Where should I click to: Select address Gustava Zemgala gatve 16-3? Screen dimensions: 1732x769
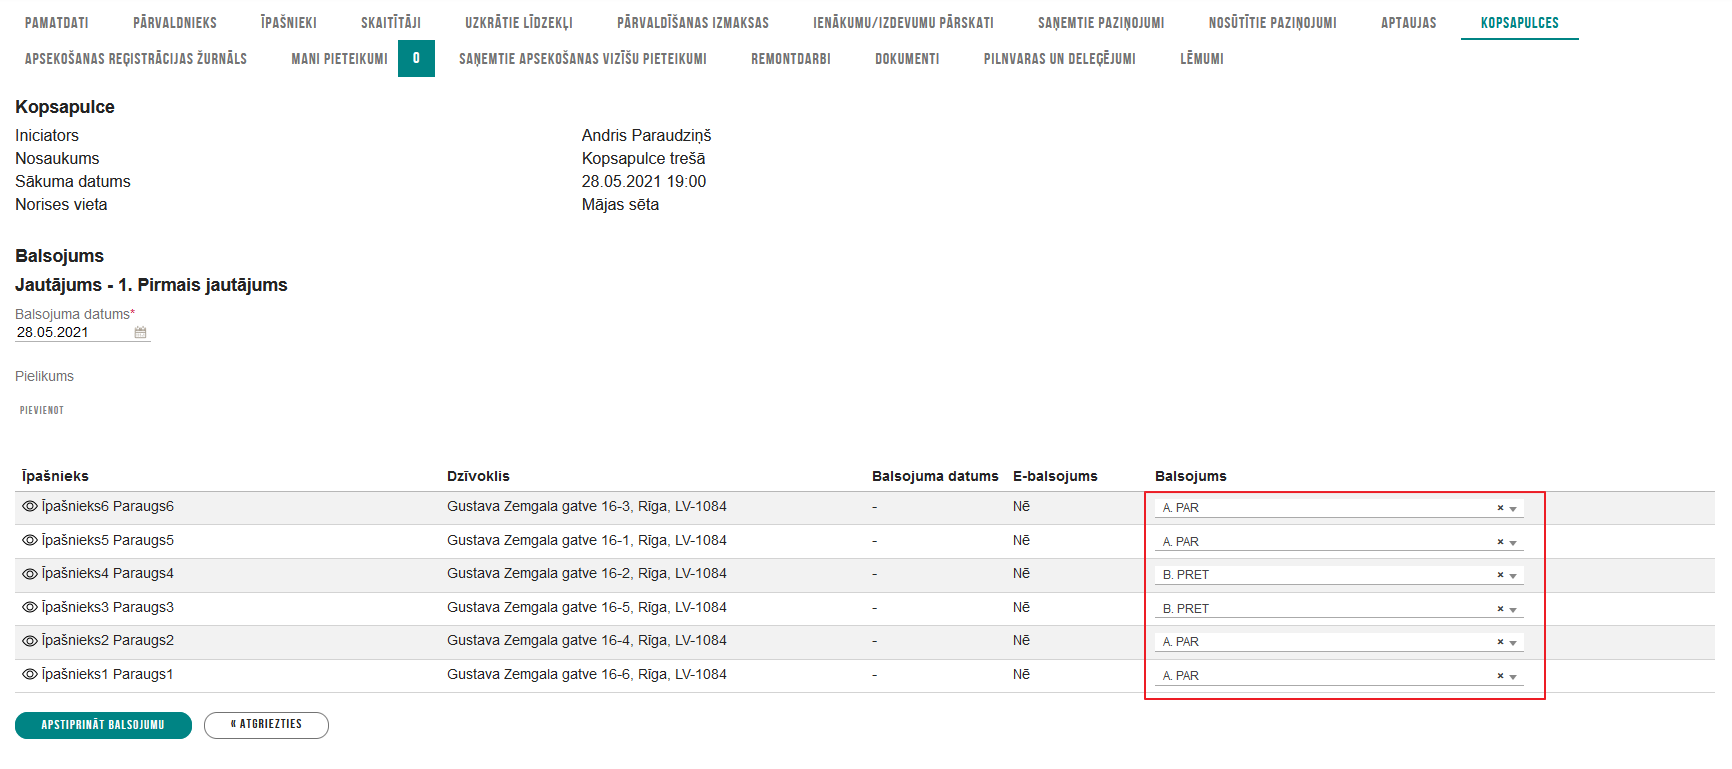[x=587, y=507]
